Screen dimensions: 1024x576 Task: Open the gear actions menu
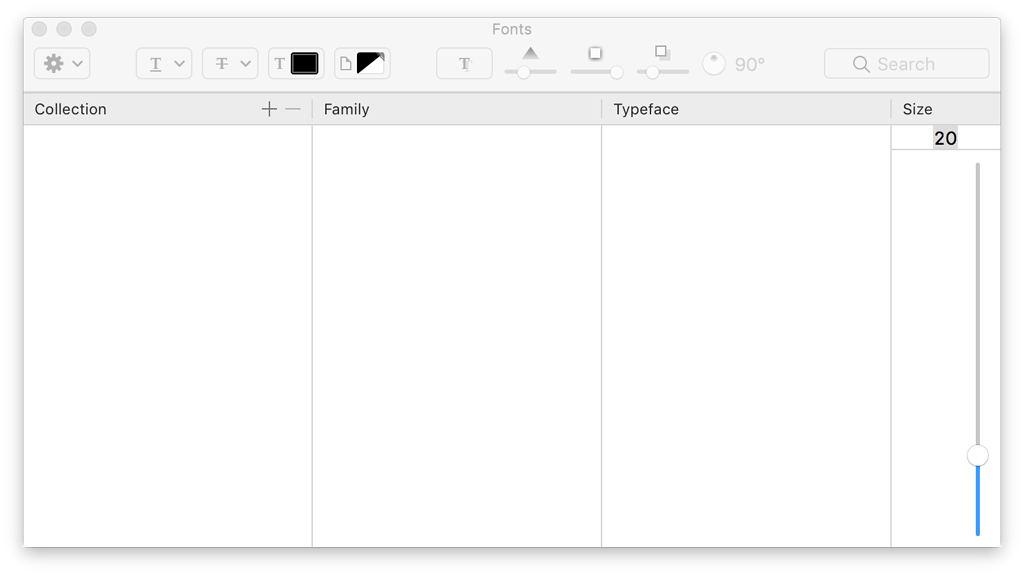(x=55, y=63)
